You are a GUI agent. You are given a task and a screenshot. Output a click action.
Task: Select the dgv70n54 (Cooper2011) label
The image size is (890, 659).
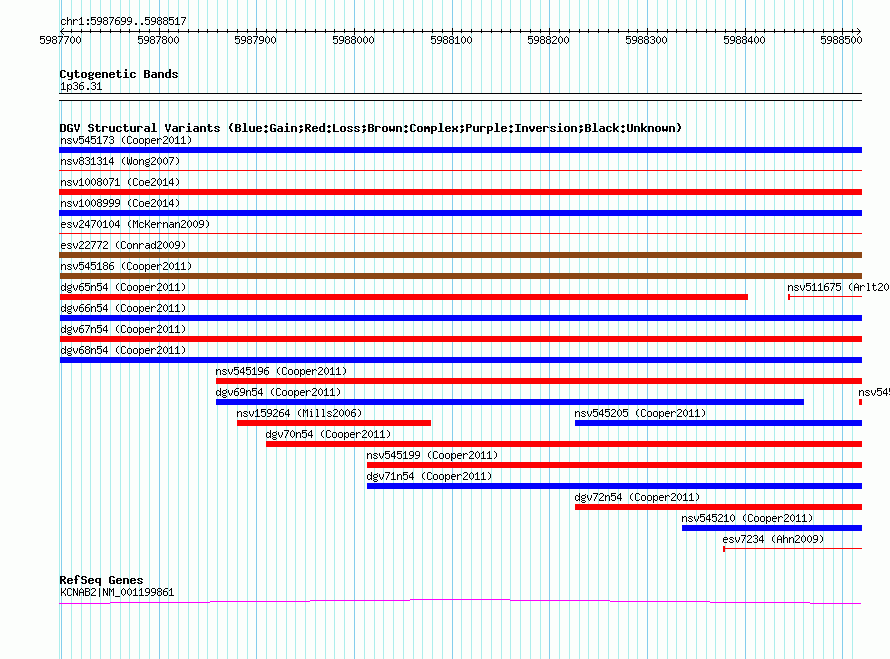click(x=328, y=434)
